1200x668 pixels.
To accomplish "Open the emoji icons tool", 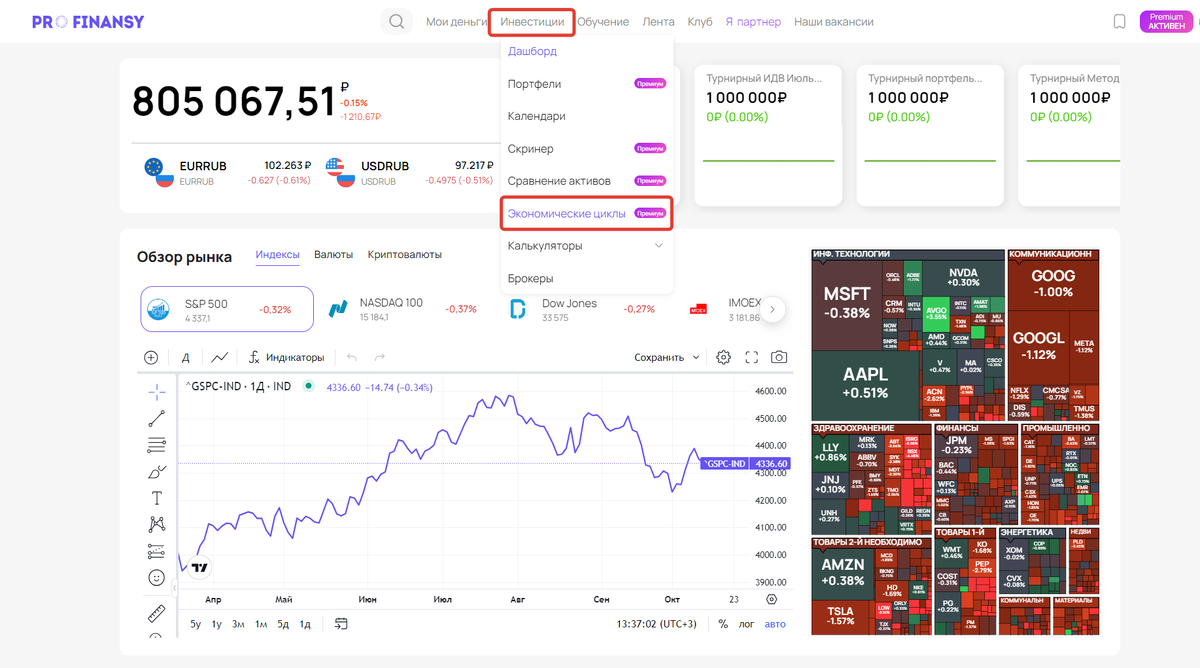I will (156, 578).
